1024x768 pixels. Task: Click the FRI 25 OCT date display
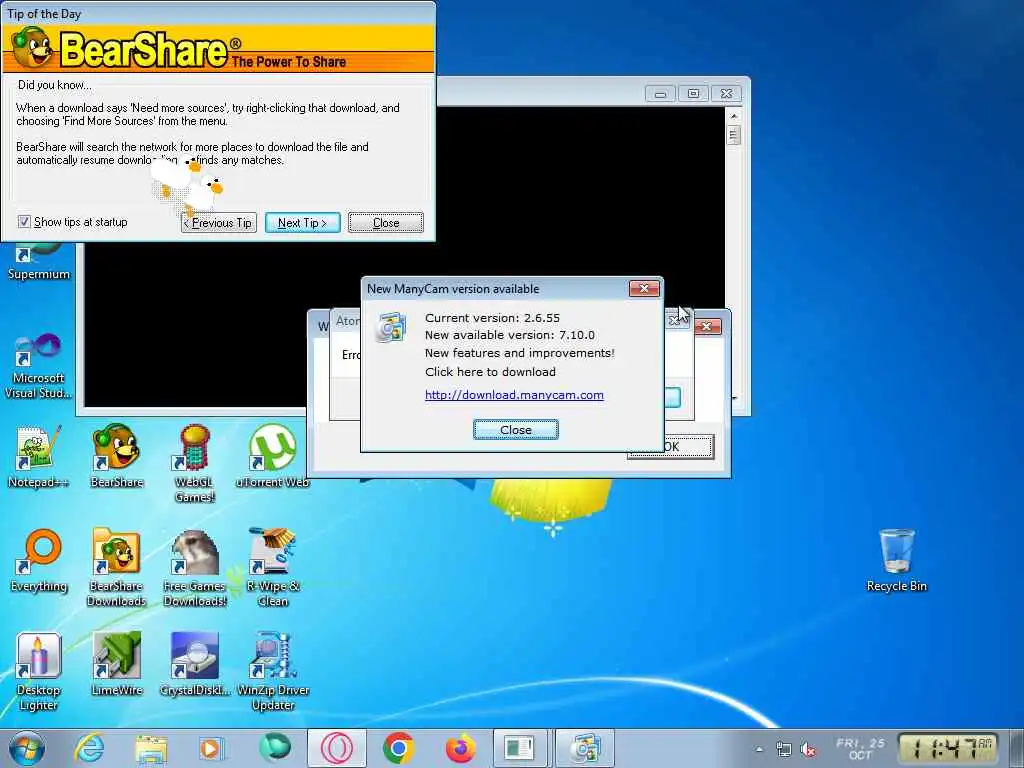(860, 748)
